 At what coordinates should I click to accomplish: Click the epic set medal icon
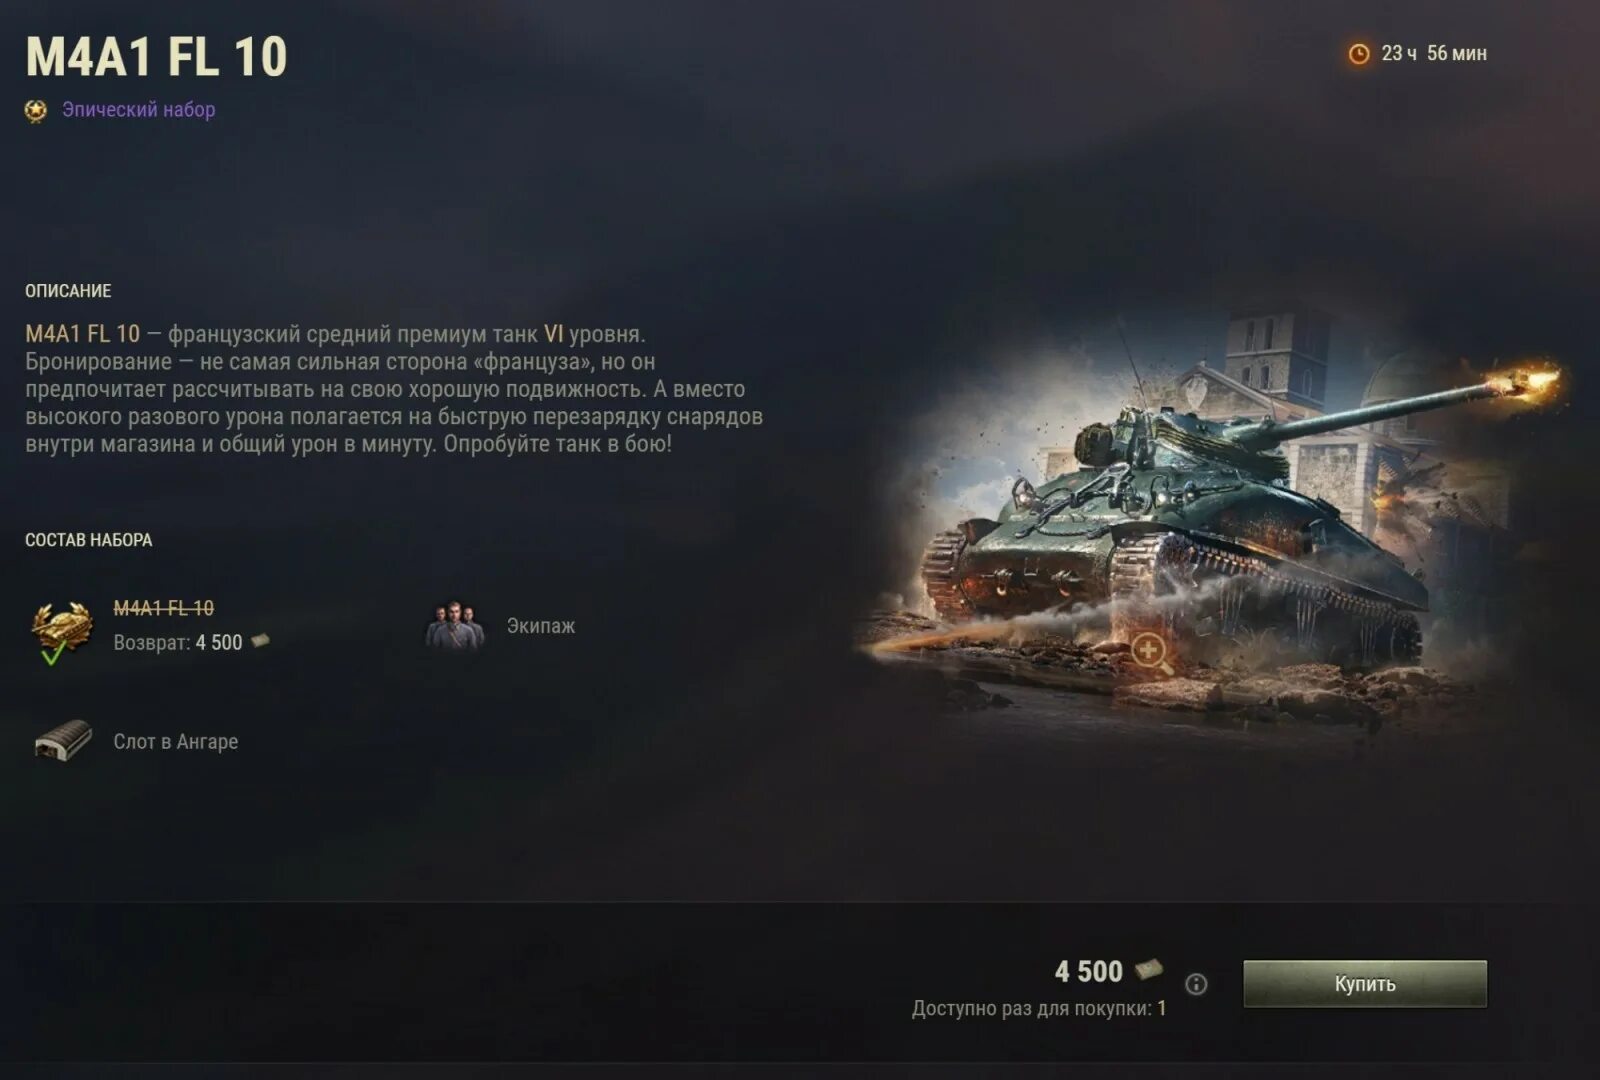point(36,111)
